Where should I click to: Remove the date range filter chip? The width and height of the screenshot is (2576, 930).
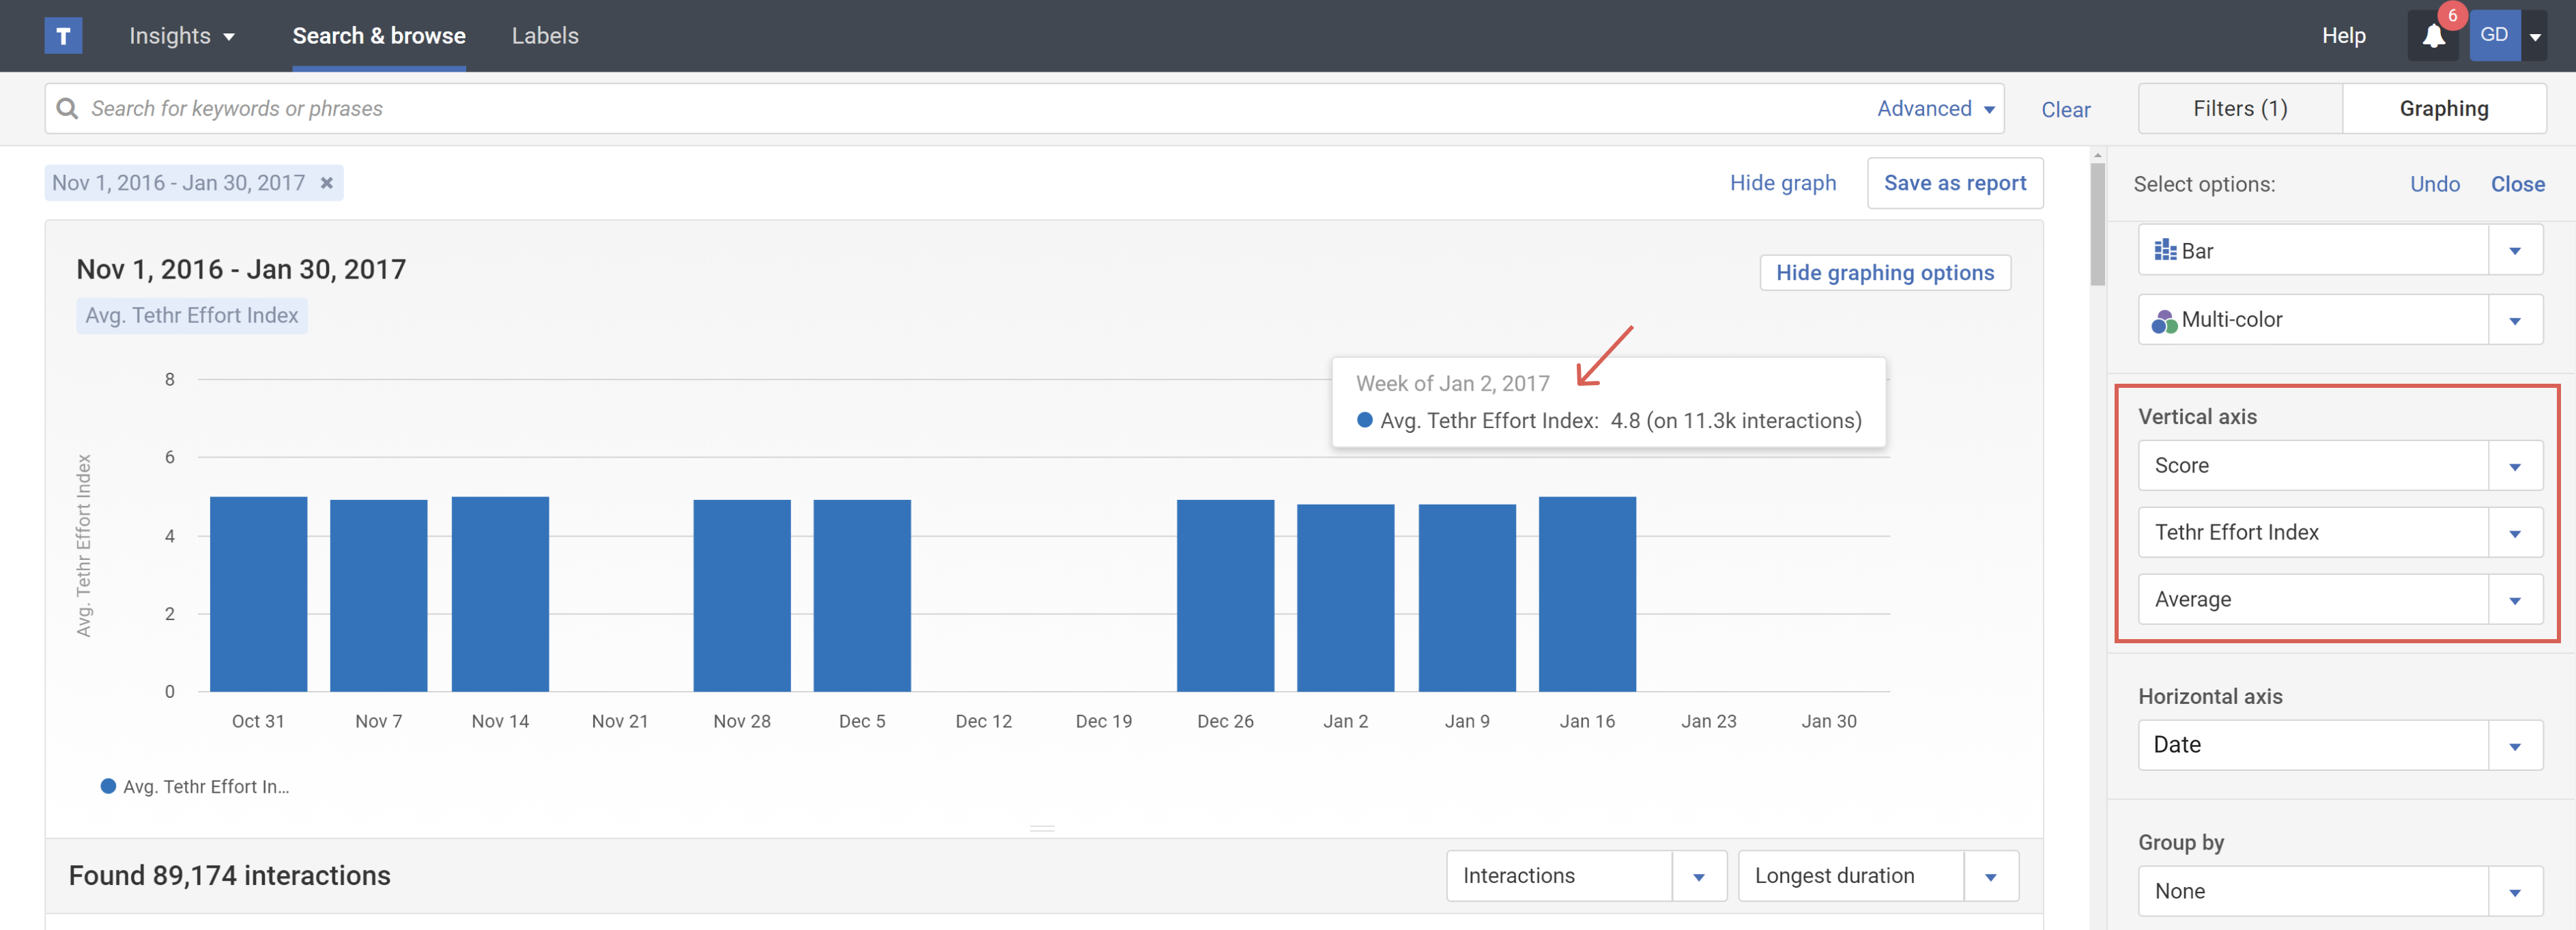pyautogui.click(x=326, y=183)
